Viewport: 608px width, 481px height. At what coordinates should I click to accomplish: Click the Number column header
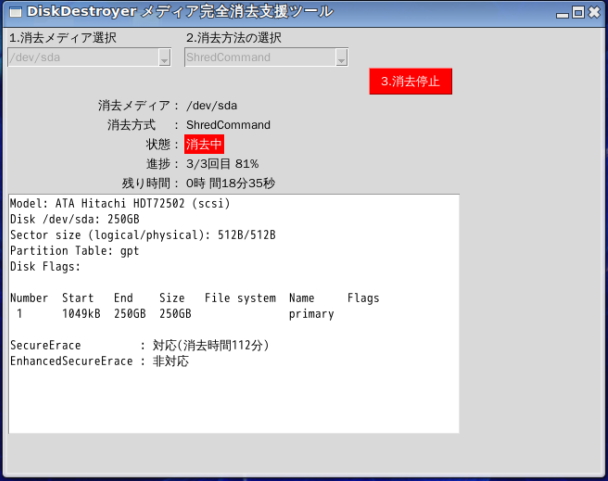click(29, 298)
